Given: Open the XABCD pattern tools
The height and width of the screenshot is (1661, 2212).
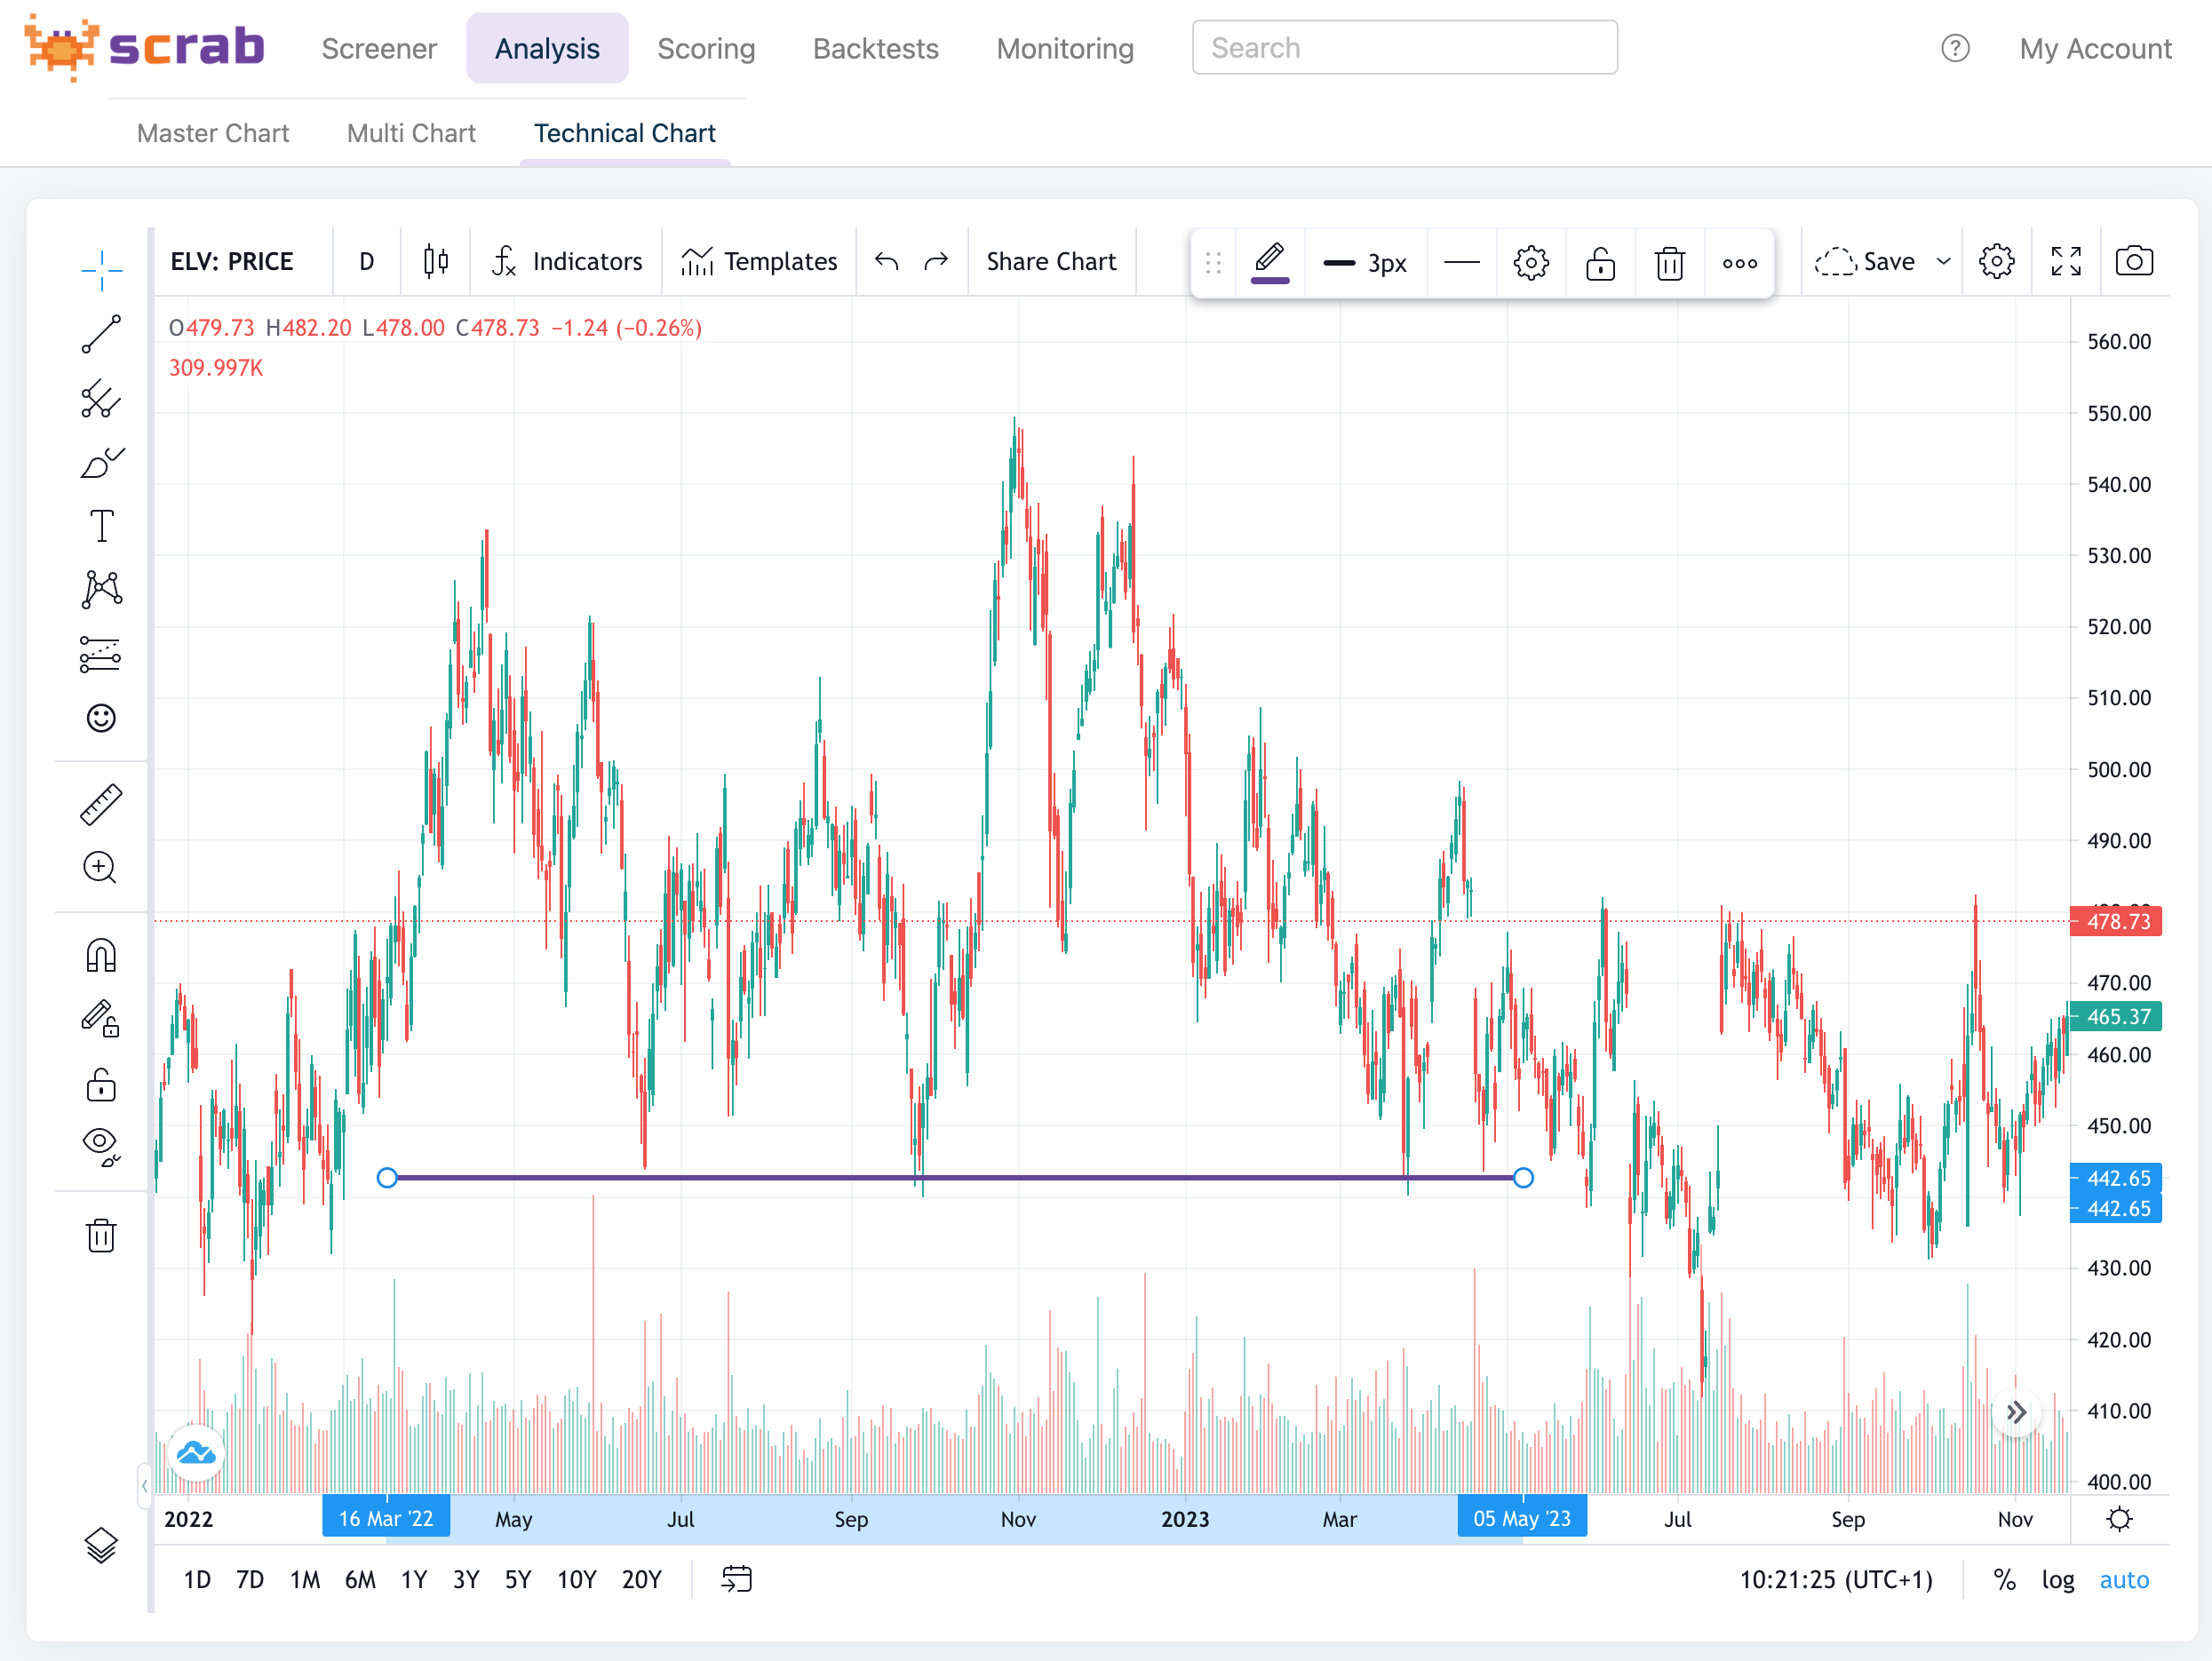Looking at the screenshot, I should coord(101,590).
